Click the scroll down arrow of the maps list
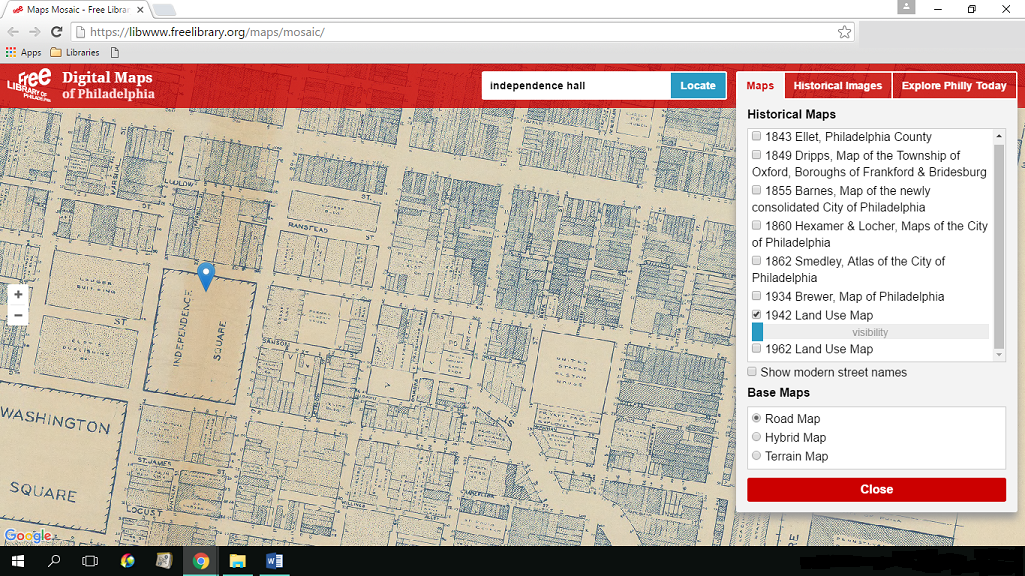 coord(999,355)
